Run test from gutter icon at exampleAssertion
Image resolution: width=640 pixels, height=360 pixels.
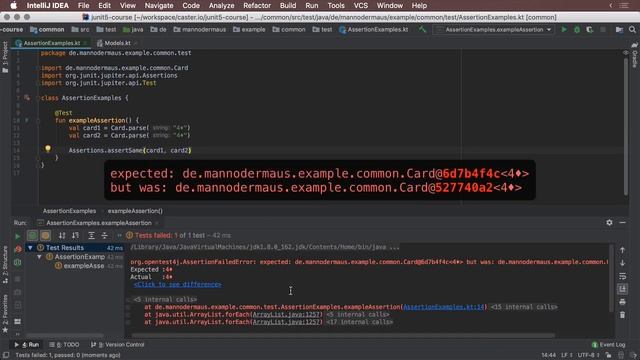pyautogui.click(x=27, y=120)
